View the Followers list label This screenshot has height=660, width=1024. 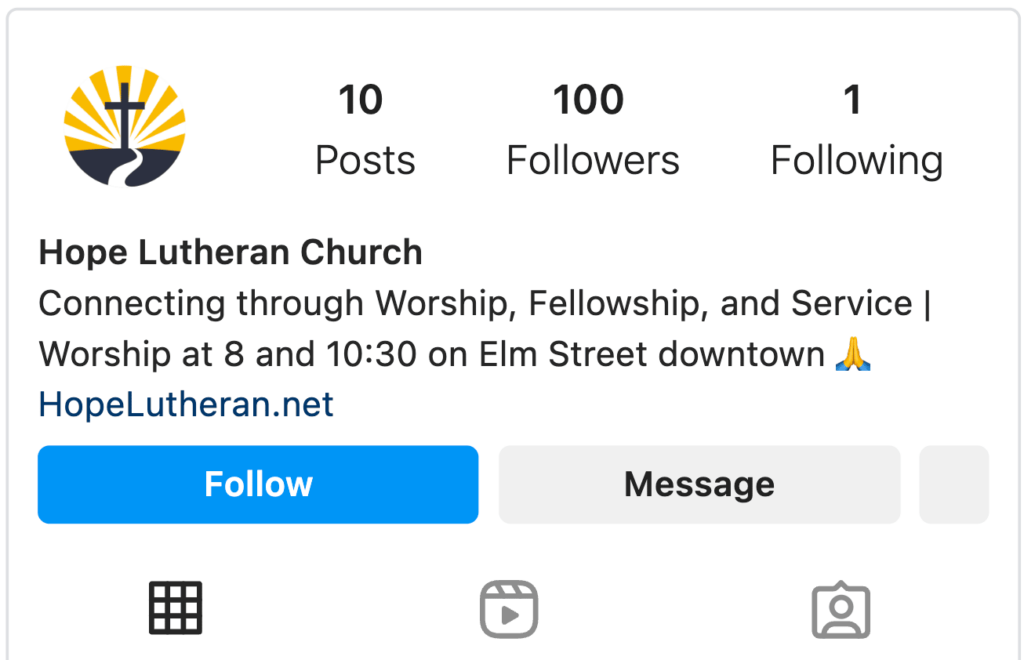coord(593,161)
